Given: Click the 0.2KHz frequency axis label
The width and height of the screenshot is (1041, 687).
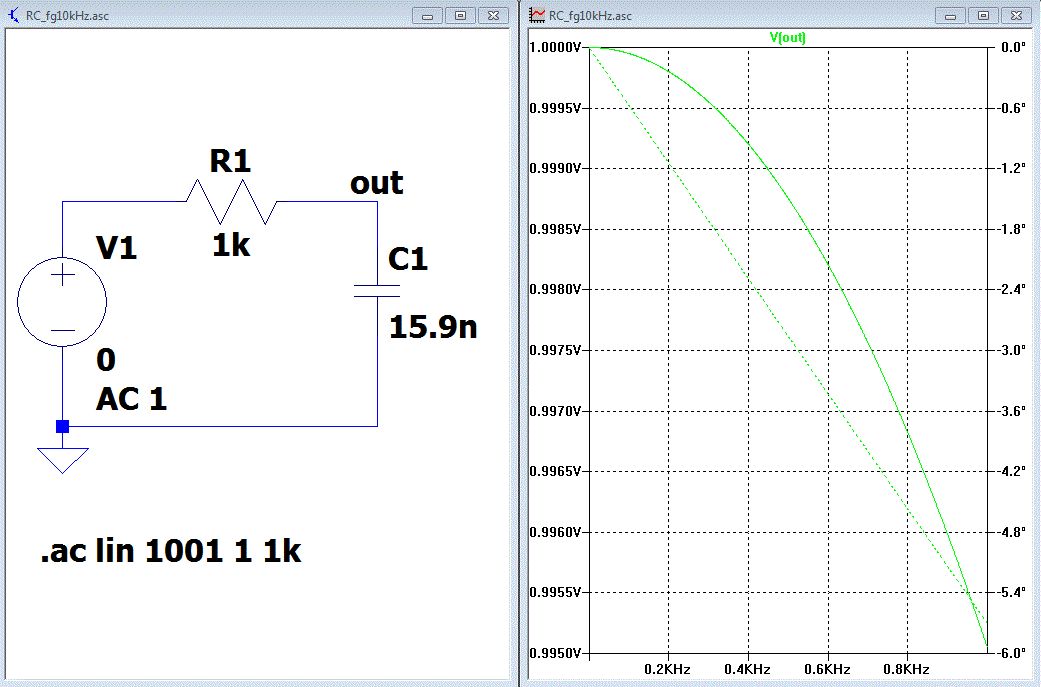Looking at the screenshot, I should [667, 669].
